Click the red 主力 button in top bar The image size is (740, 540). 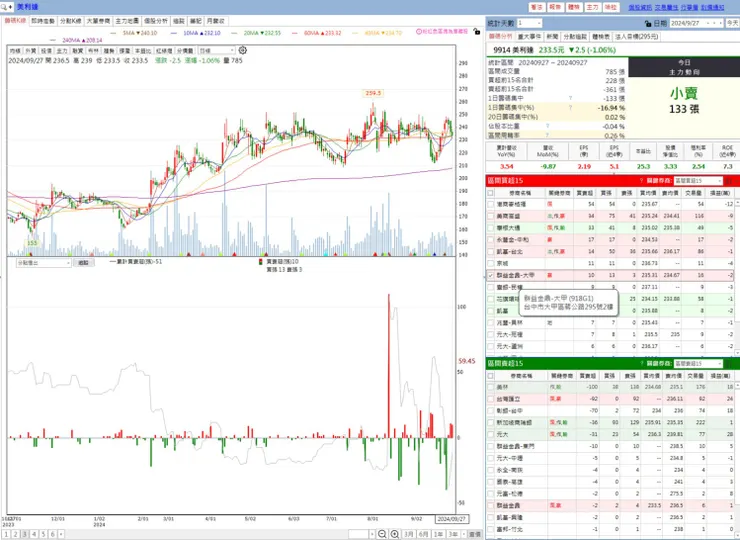tap(592, 8)
